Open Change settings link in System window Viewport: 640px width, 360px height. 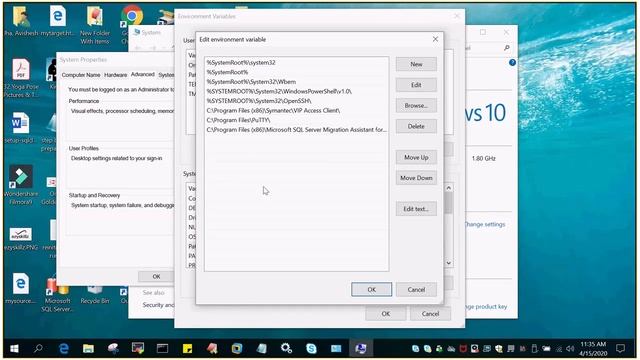pyautogui.click(x=485, y=224)
